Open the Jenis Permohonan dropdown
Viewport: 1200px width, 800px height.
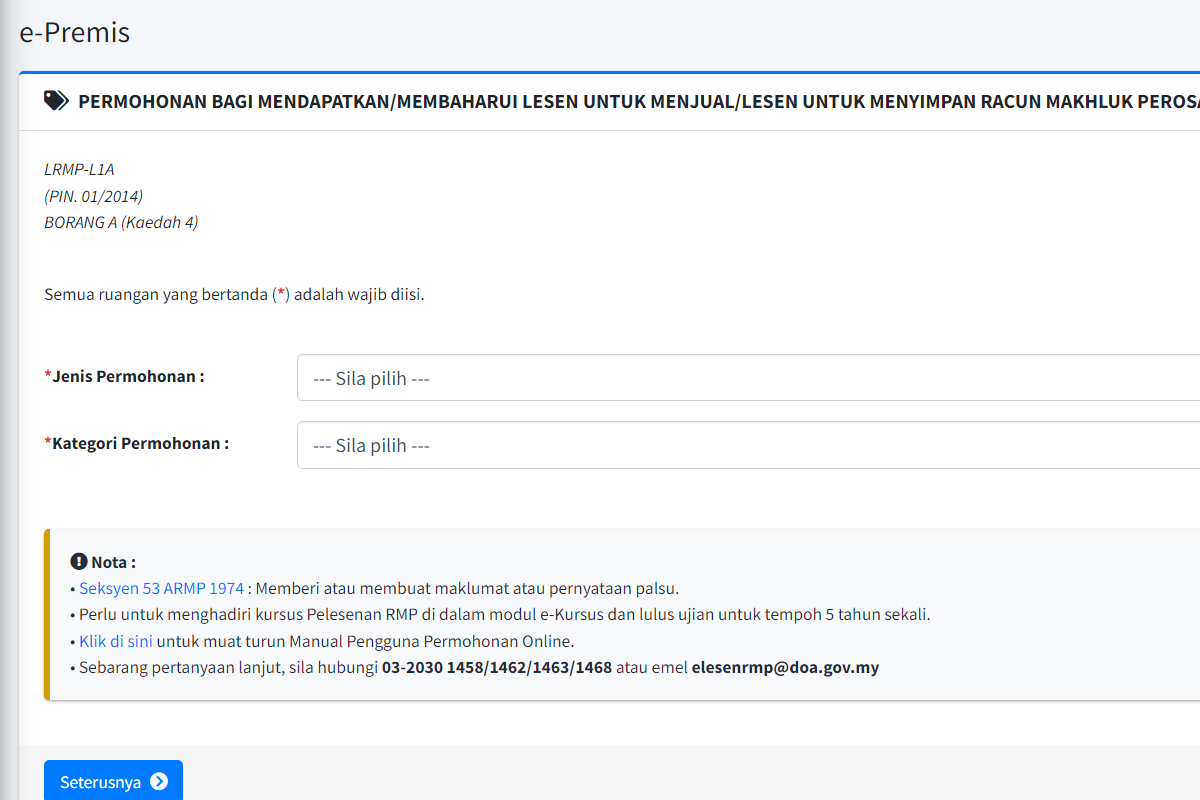pyautogui.click(x=748, y=378)
